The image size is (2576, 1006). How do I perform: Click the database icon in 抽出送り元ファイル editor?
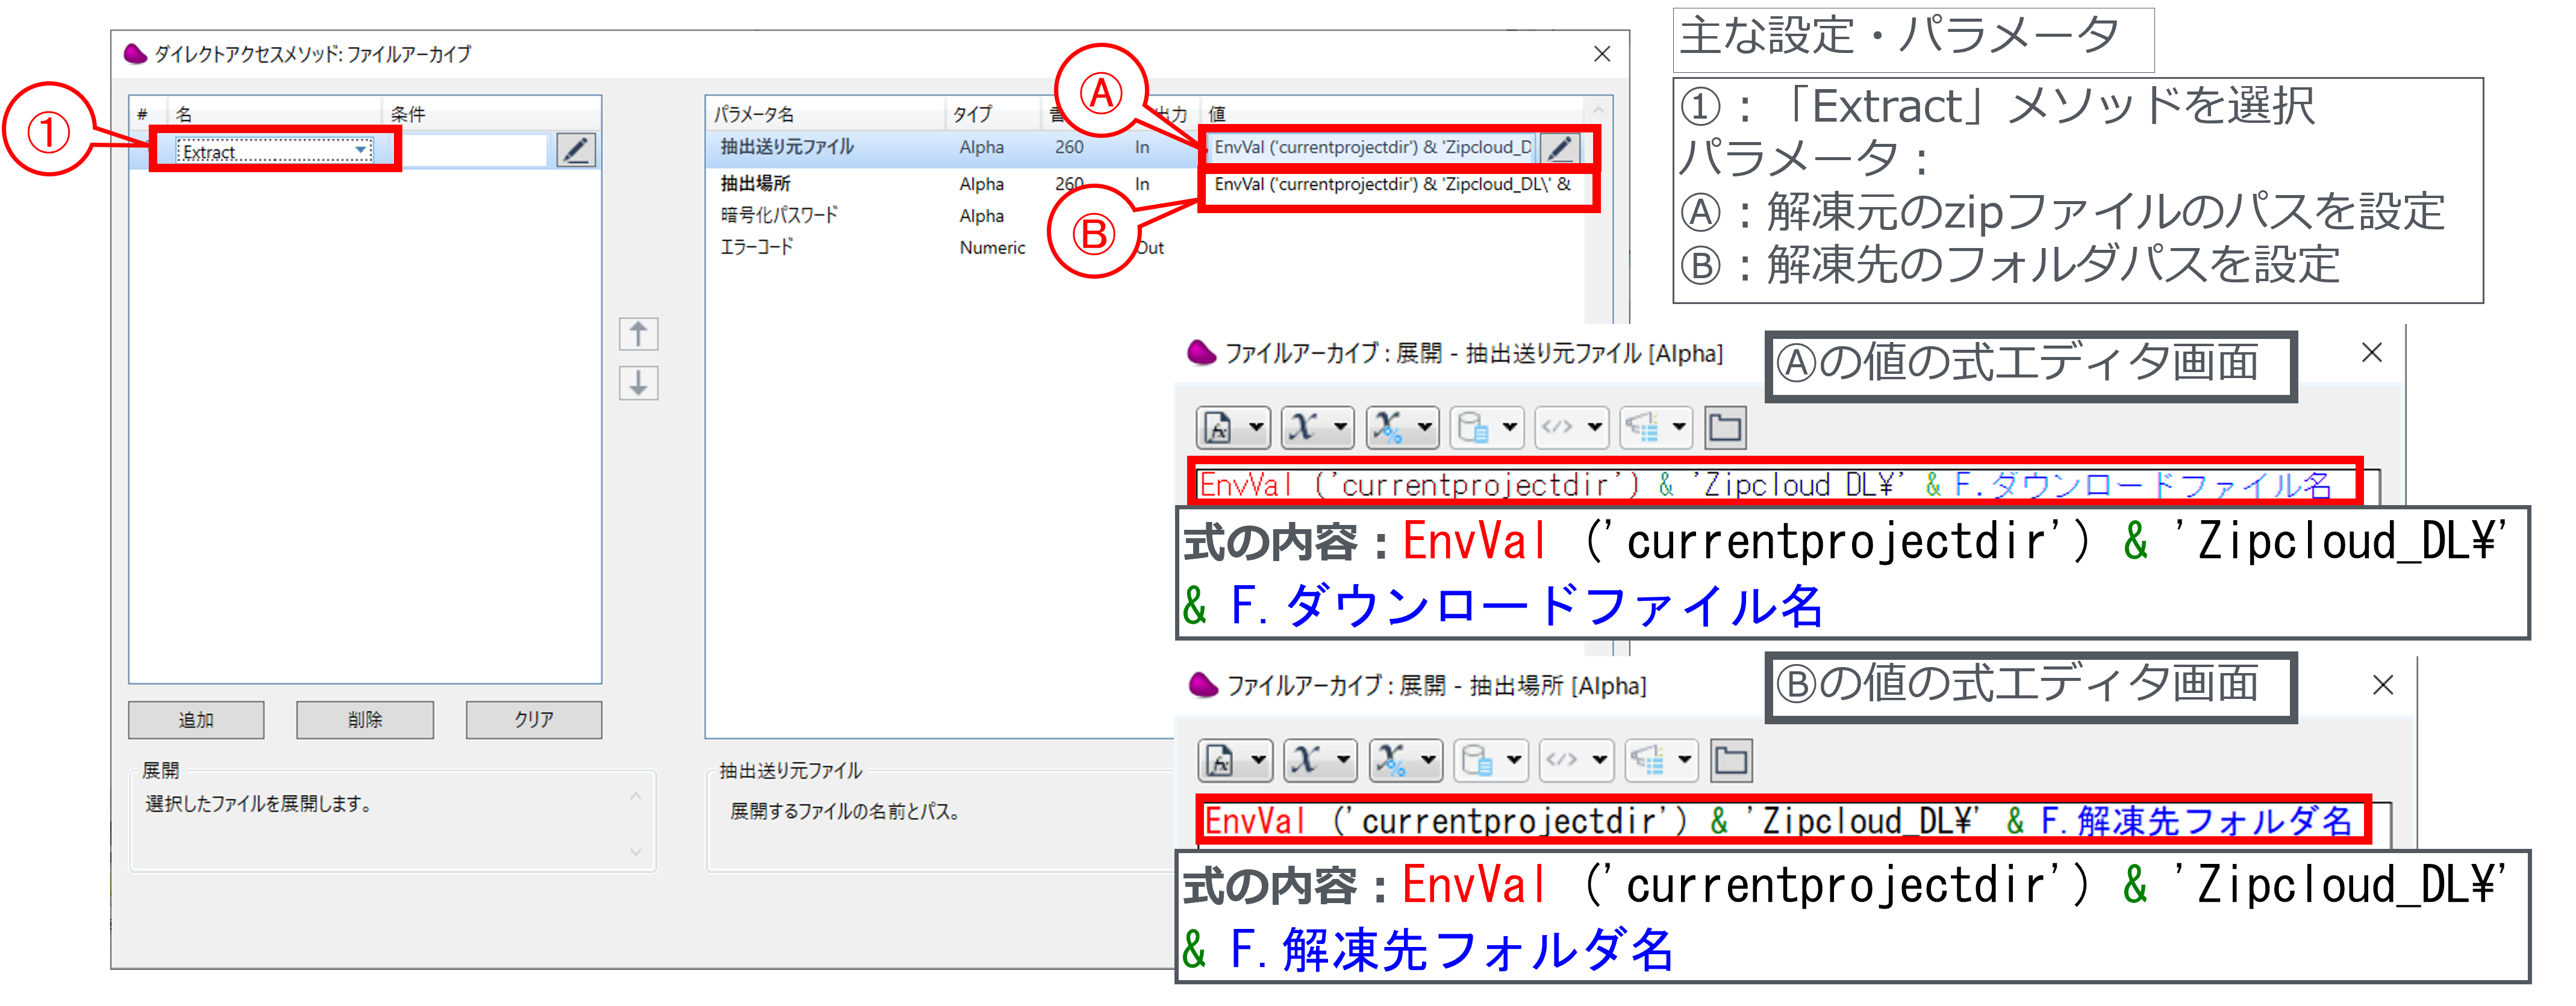click(x=1487, y=428)
